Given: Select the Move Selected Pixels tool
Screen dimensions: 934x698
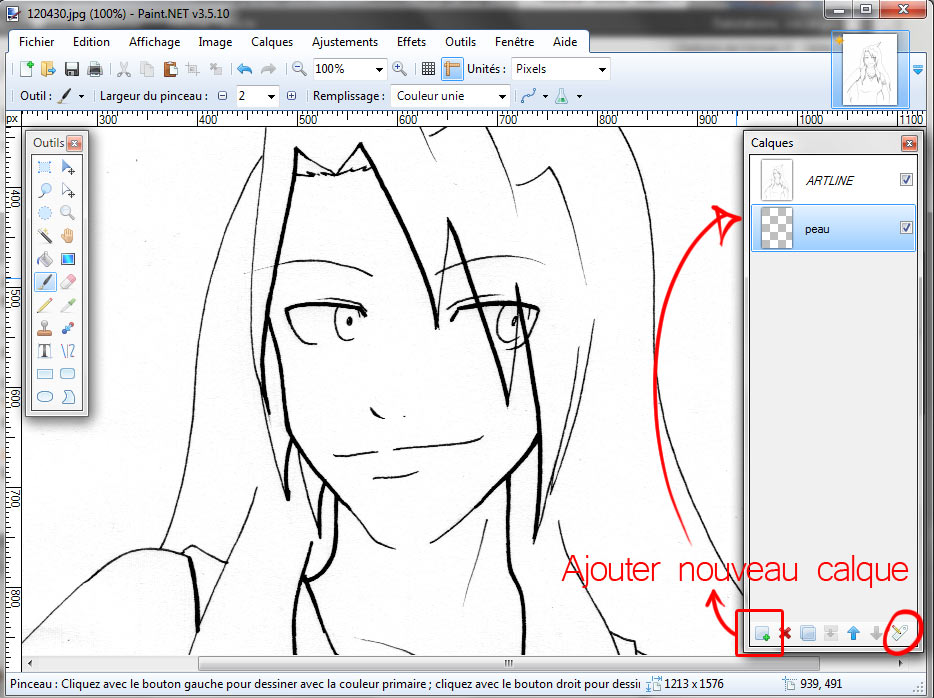Looking at the screenshot, I should pos(68,167).
